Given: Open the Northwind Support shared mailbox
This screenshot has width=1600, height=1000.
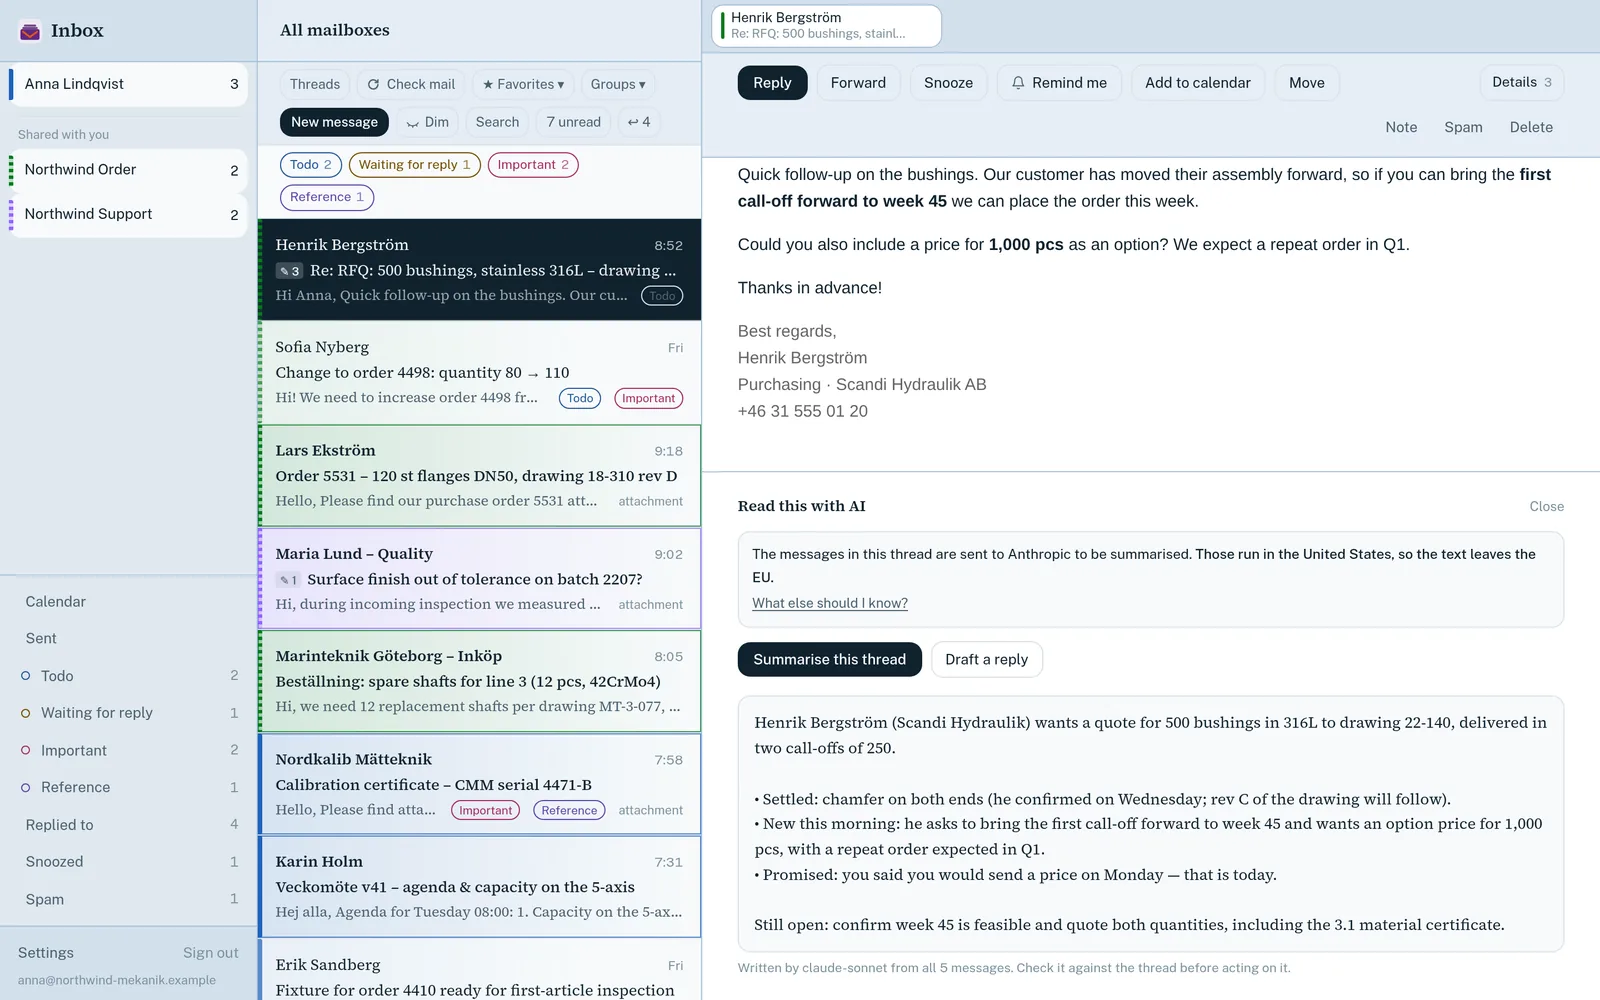Looking at the screenshot, I should coord(128,214).
